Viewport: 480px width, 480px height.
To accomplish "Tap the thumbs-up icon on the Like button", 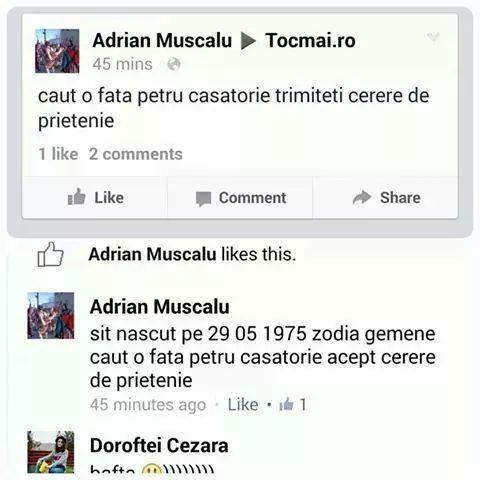I will click(77, 197).
